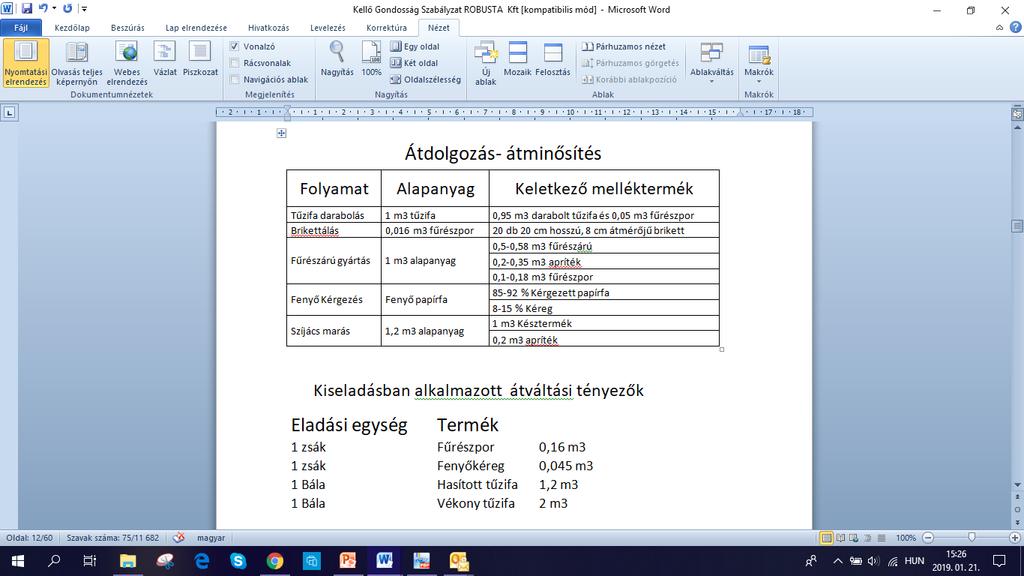Uncheck the Vonalzó checkbox
This screenshot has height=576, width=1024.
click(234, 47)
